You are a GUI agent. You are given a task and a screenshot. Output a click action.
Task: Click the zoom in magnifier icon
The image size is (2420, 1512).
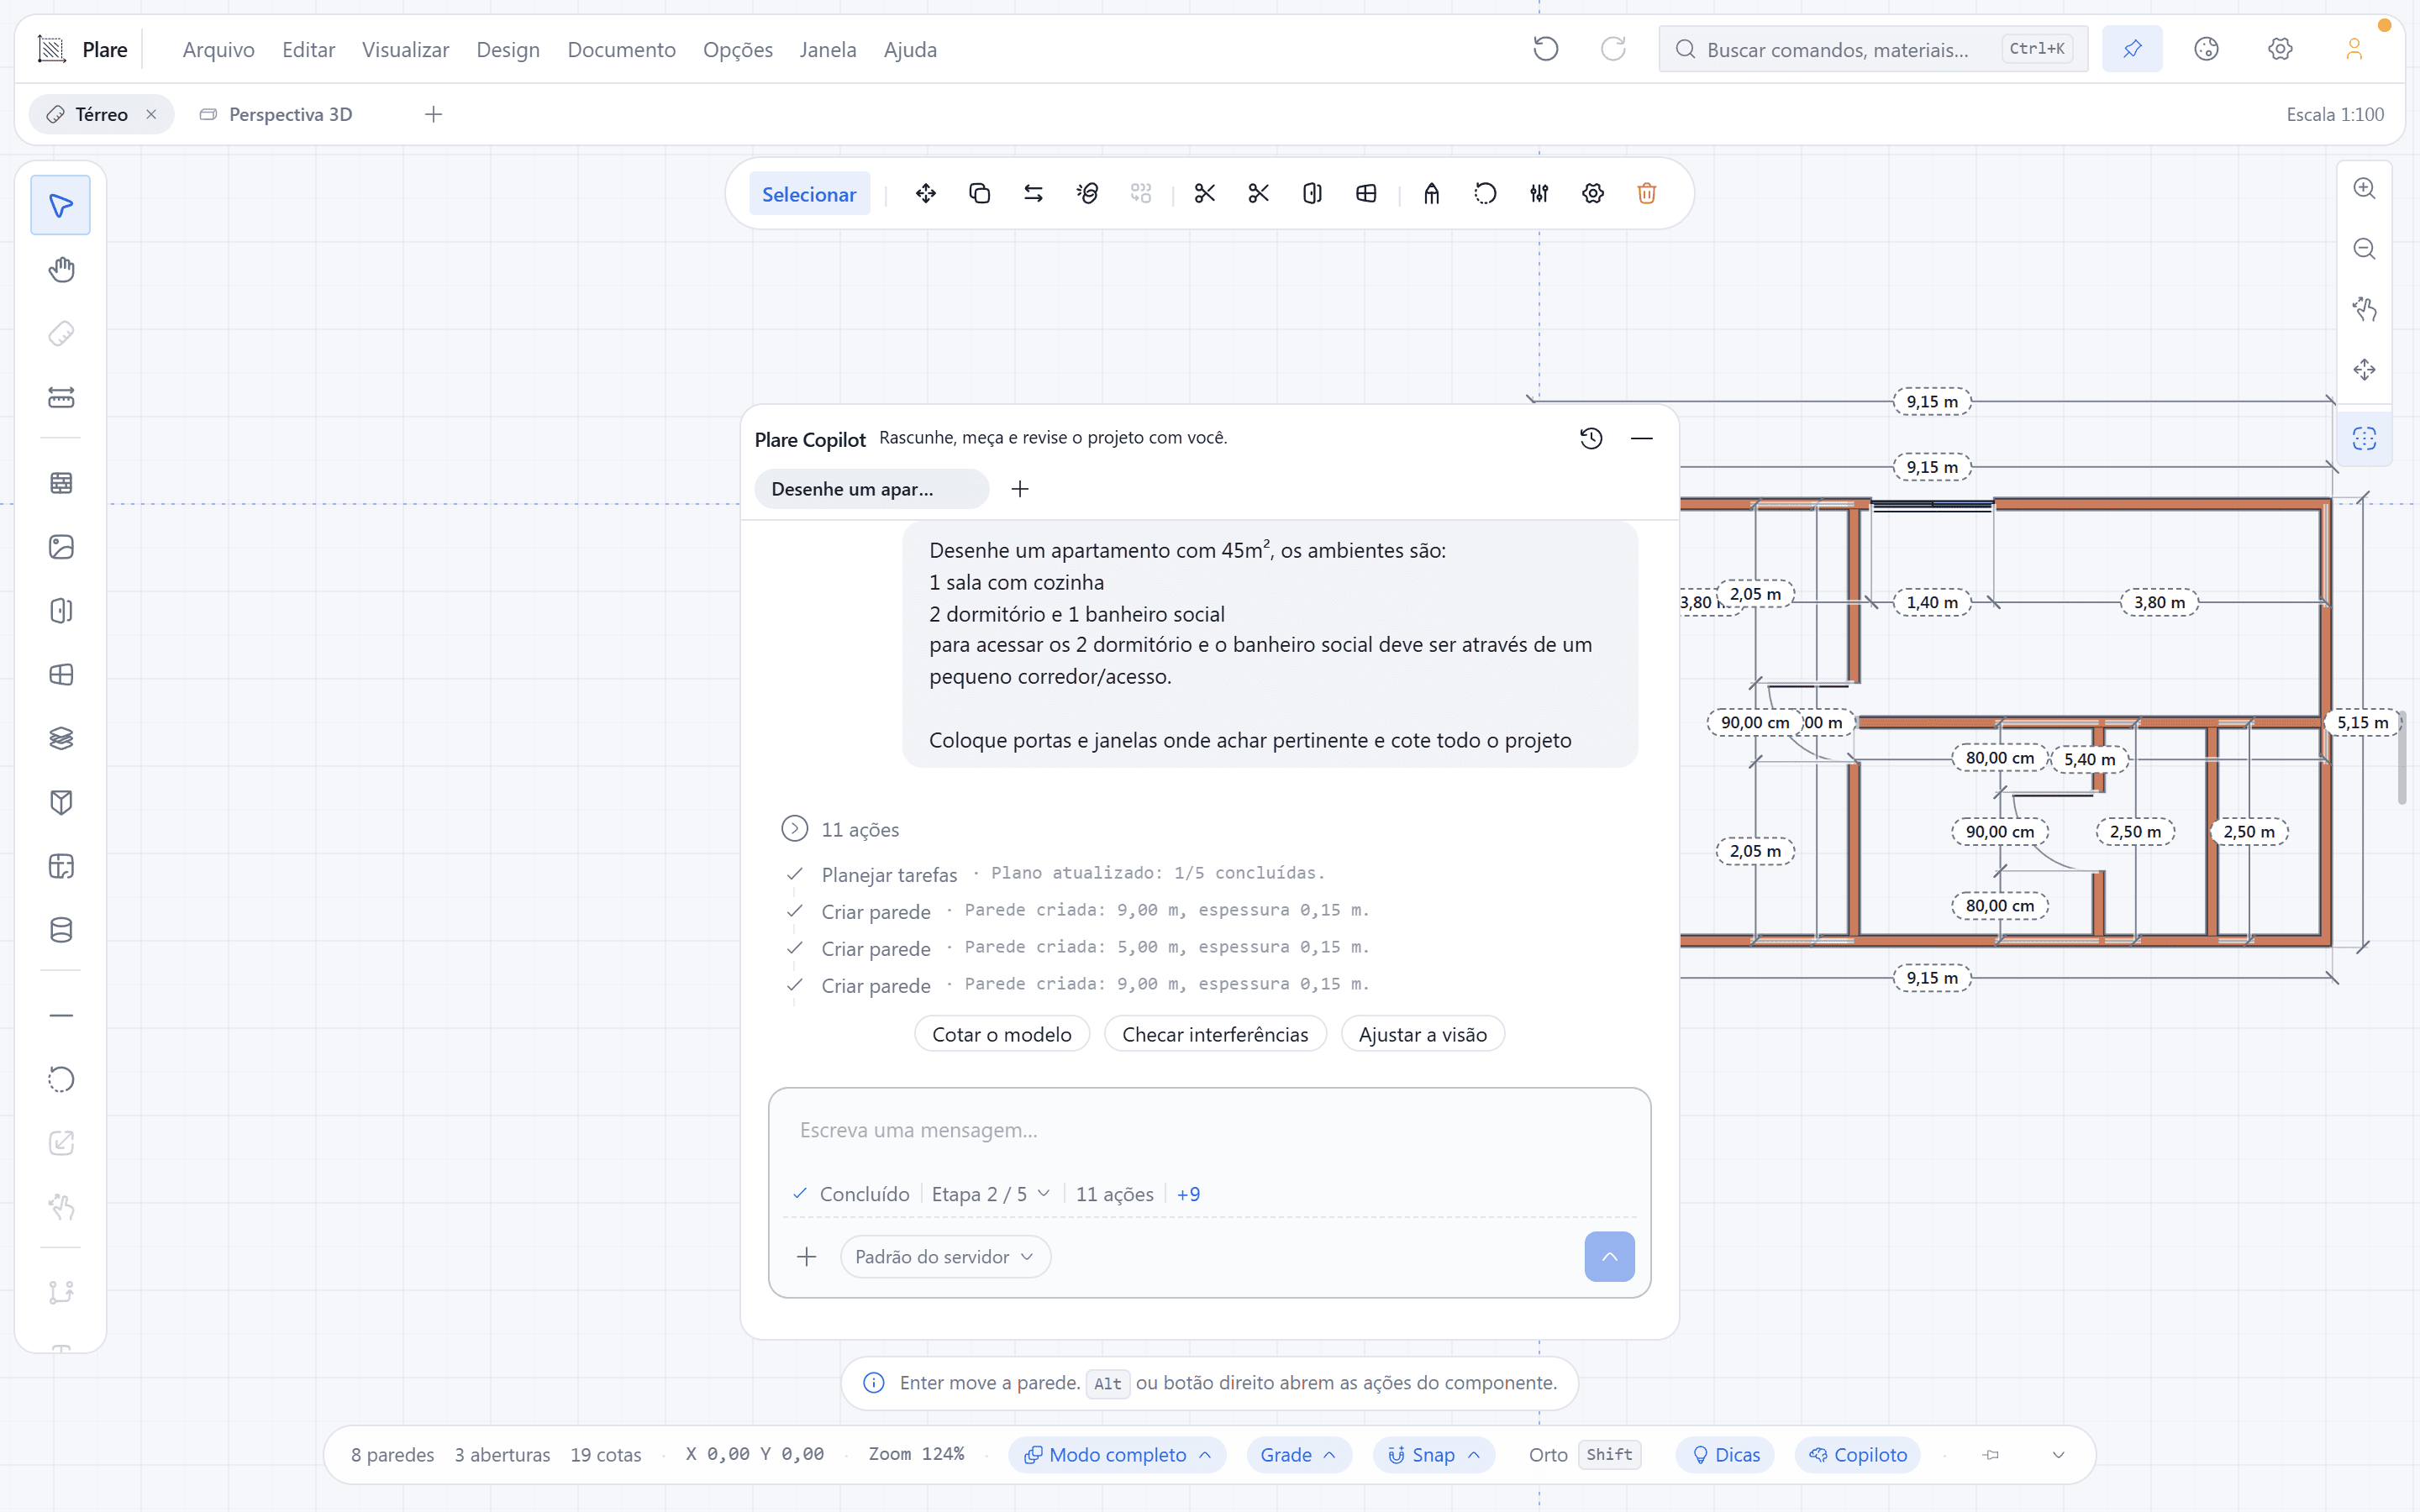(x=2364, y=188)
